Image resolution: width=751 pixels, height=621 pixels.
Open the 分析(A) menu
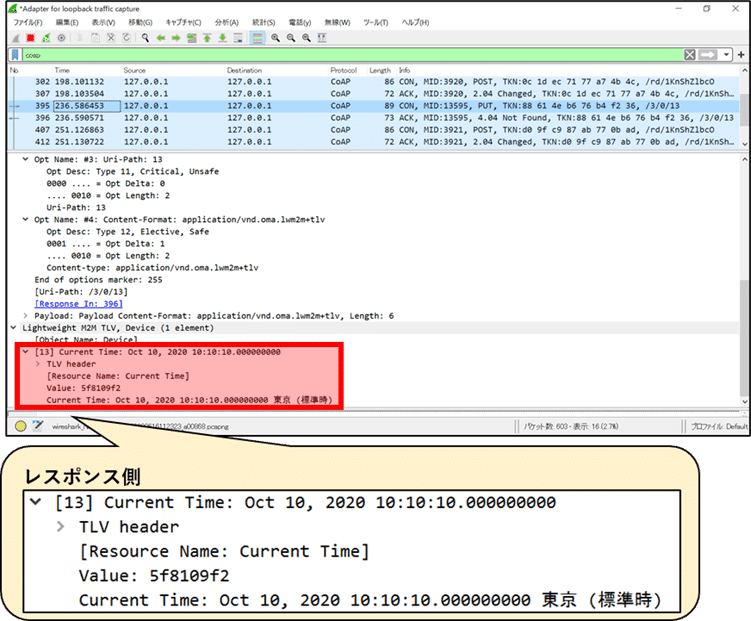(227, 23)
